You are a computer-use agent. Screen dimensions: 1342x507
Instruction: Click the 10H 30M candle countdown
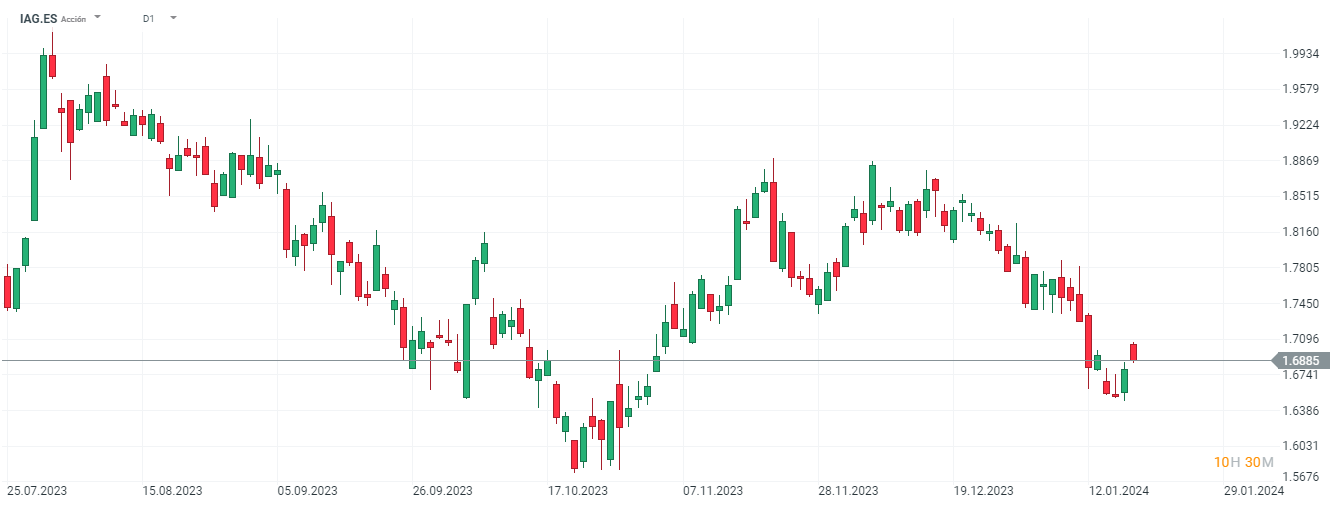[1243, 462]
